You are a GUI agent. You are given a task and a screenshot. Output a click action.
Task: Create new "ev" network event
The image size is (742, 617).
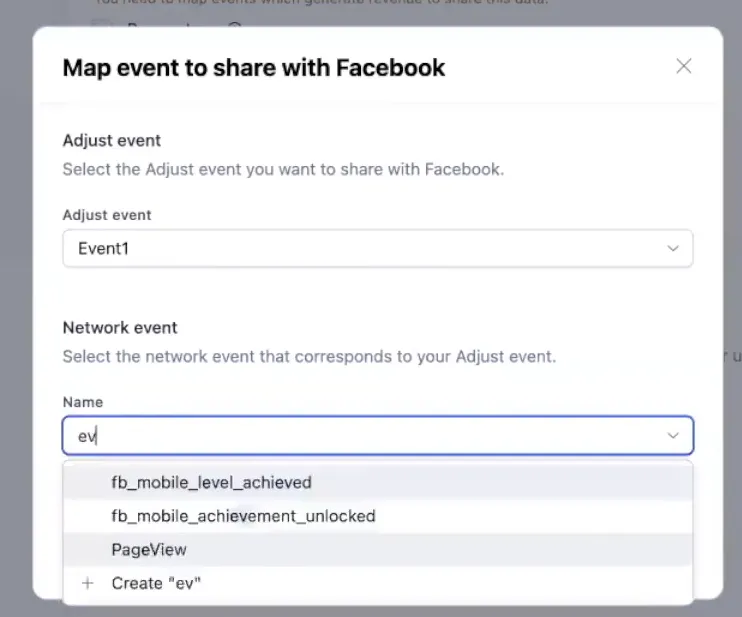156,583
